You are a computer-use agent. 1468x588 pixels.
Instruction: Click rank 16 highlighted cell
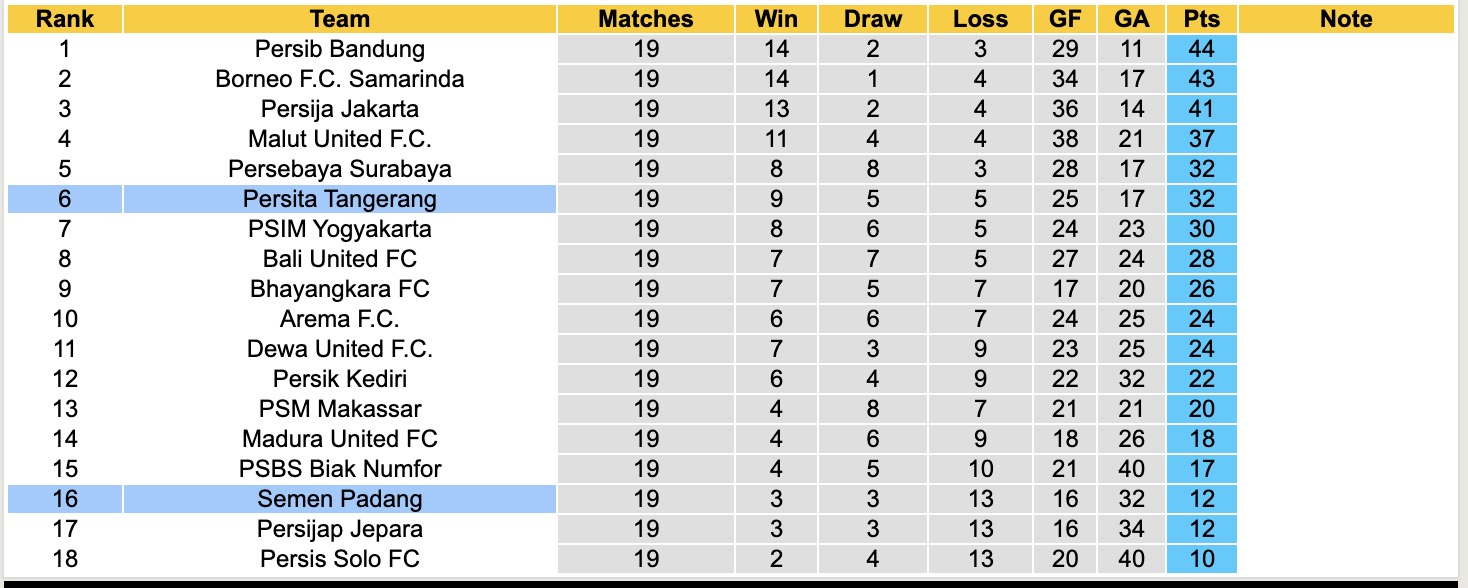click(x=65, y=499)
